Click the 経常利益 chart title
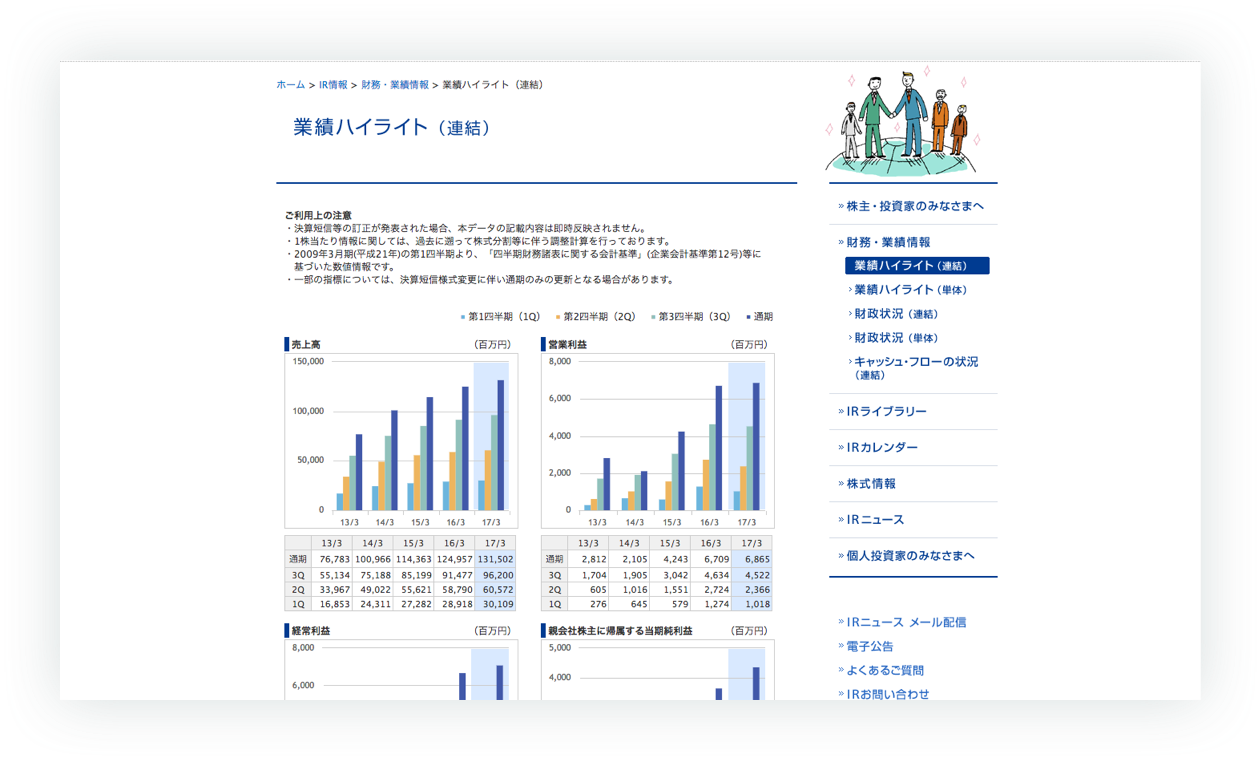The image size is (1260, 760). (x=311, y=632)
